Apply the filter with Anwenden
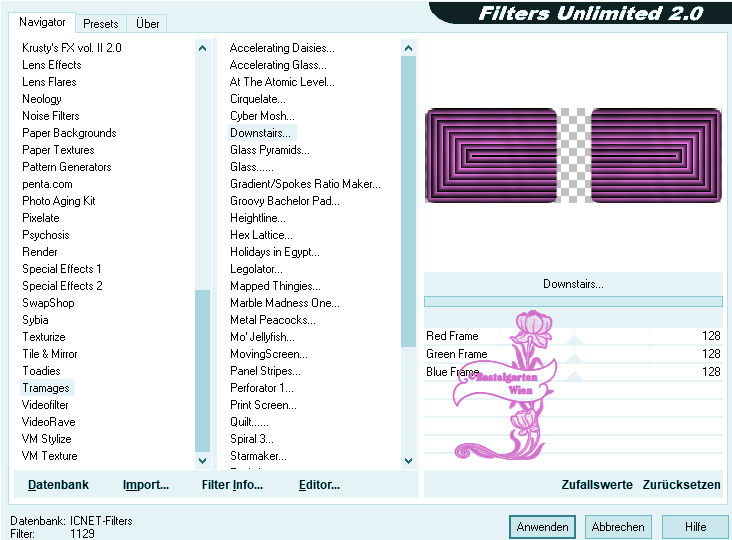 click(x=542, y=527)
